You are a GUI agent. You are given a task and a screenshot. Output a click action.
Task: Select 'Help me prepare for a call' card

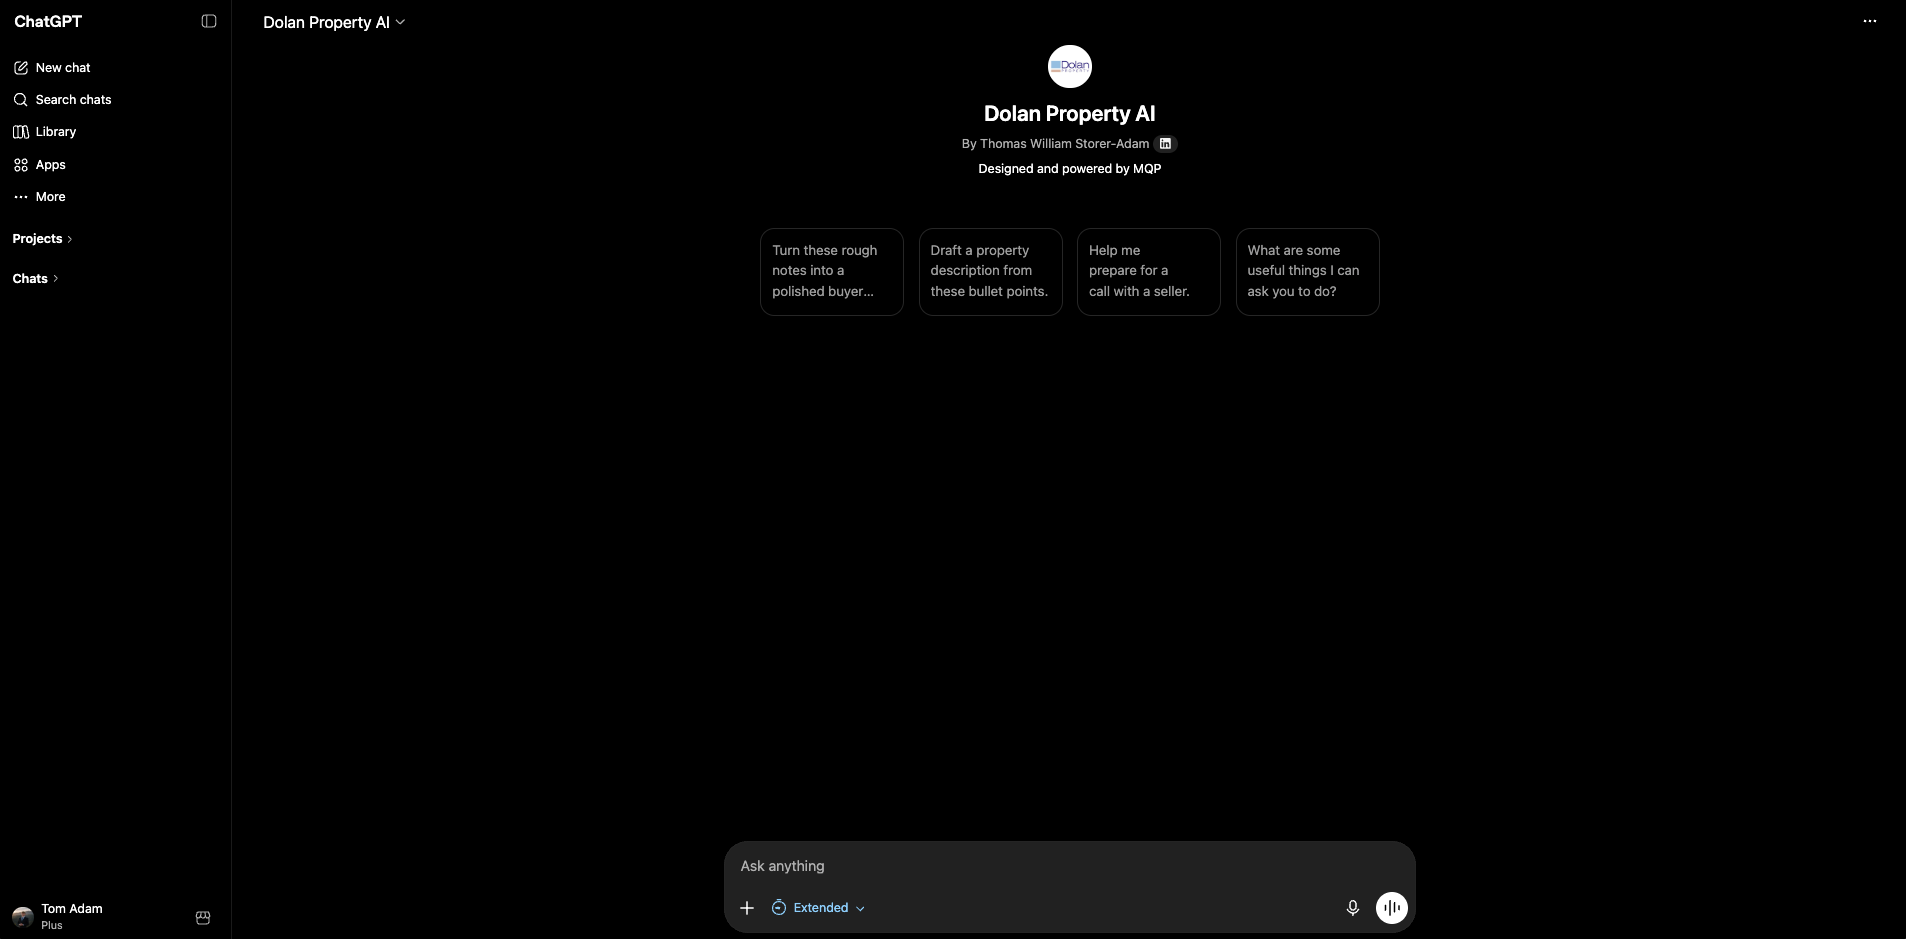pos(1148,271)
